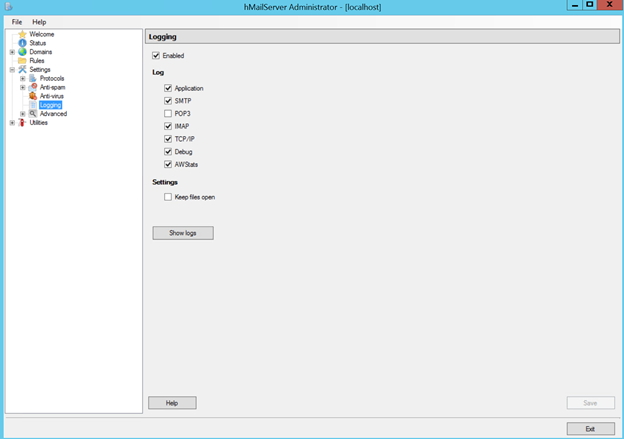Toggle the Enabled logging checkbox
This screenshot has height=439, width=624.
pos(156,56)
